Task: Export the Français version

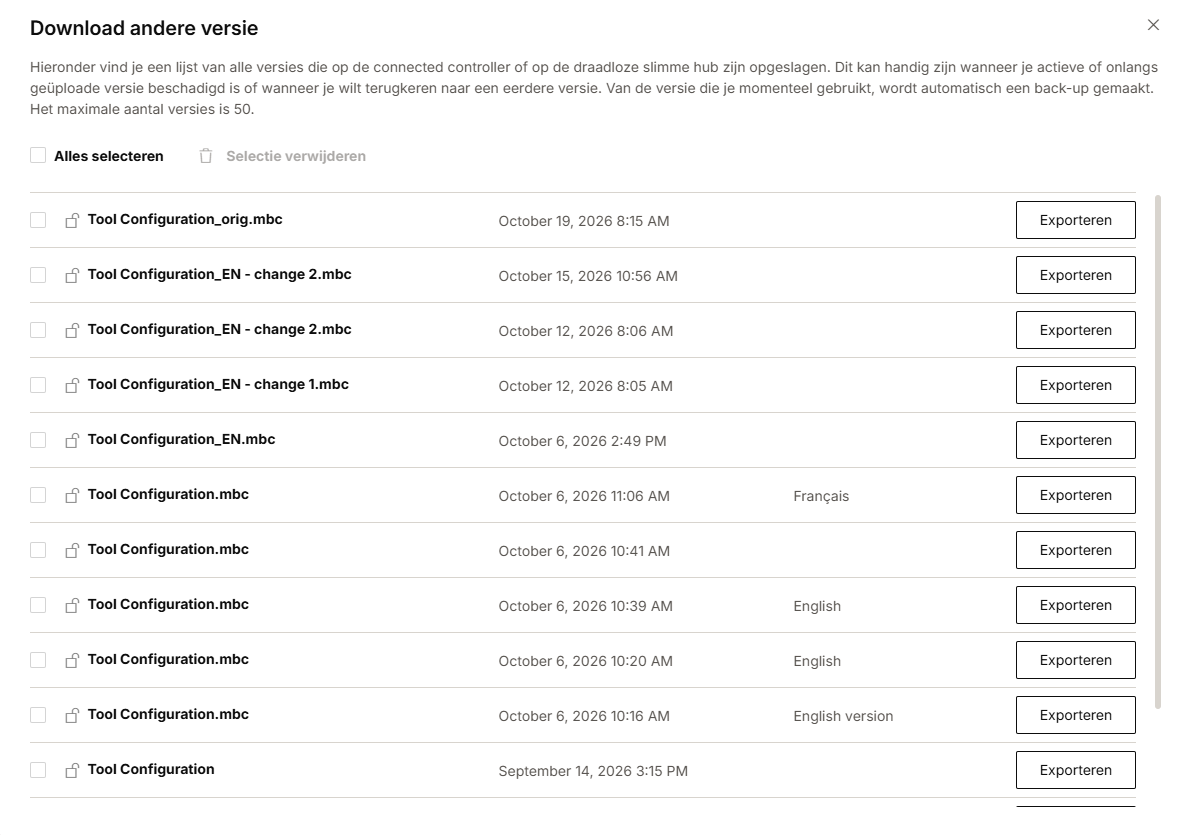Action: [x=1076, y=495]
